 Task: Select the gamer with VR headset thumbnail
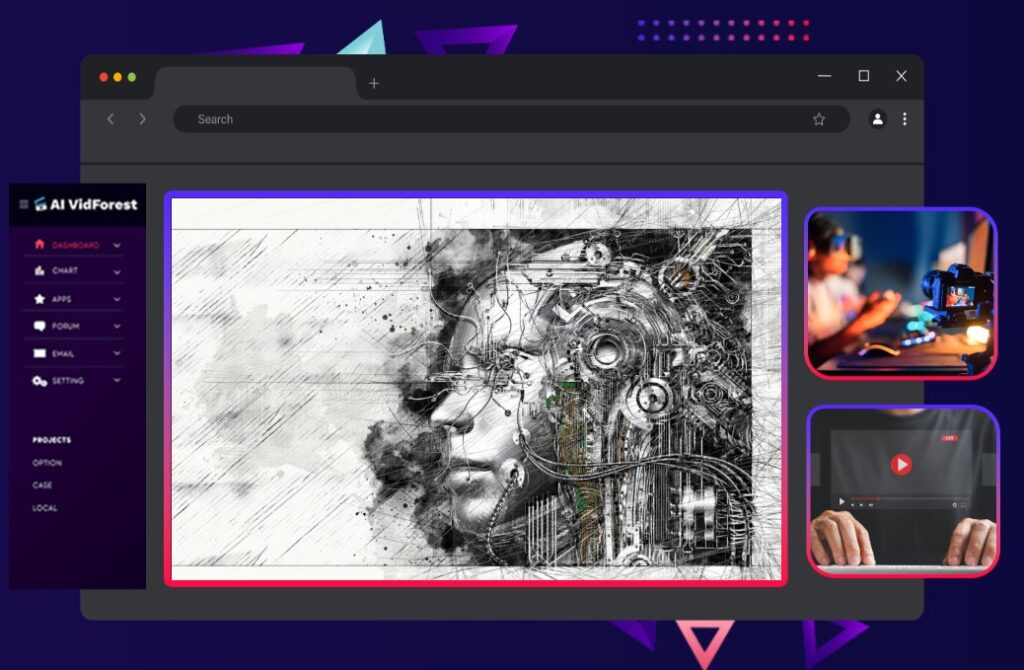pos(901,293)
